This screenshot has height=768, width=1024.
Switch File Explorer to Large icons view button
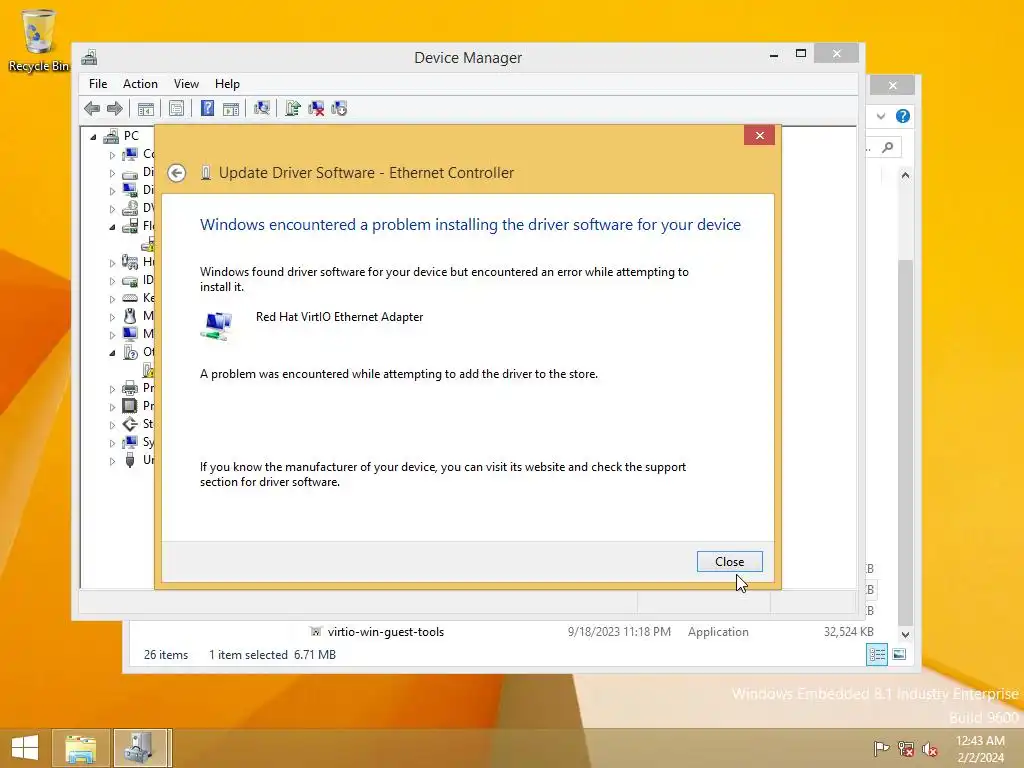click(x=899, y=654)
